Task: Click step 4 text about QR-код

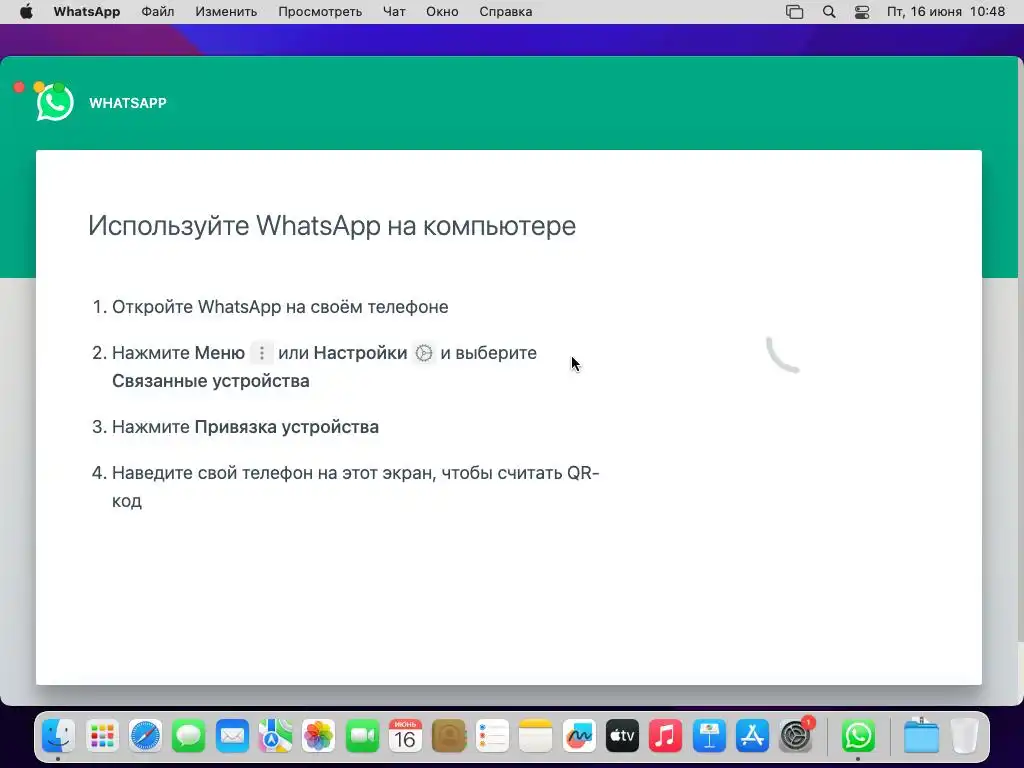Action: (x=355, y=487)
